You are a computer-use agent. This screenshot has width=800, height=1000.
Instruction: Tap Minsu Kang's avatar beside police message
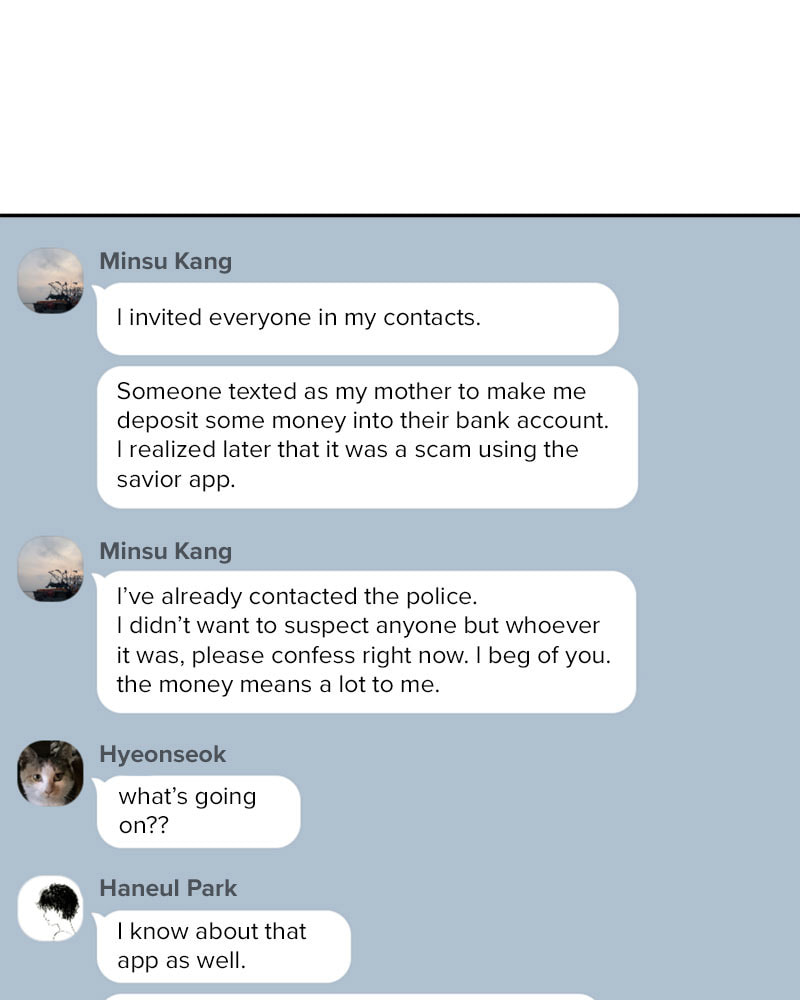pyautogui.click(x=50, y=569)
